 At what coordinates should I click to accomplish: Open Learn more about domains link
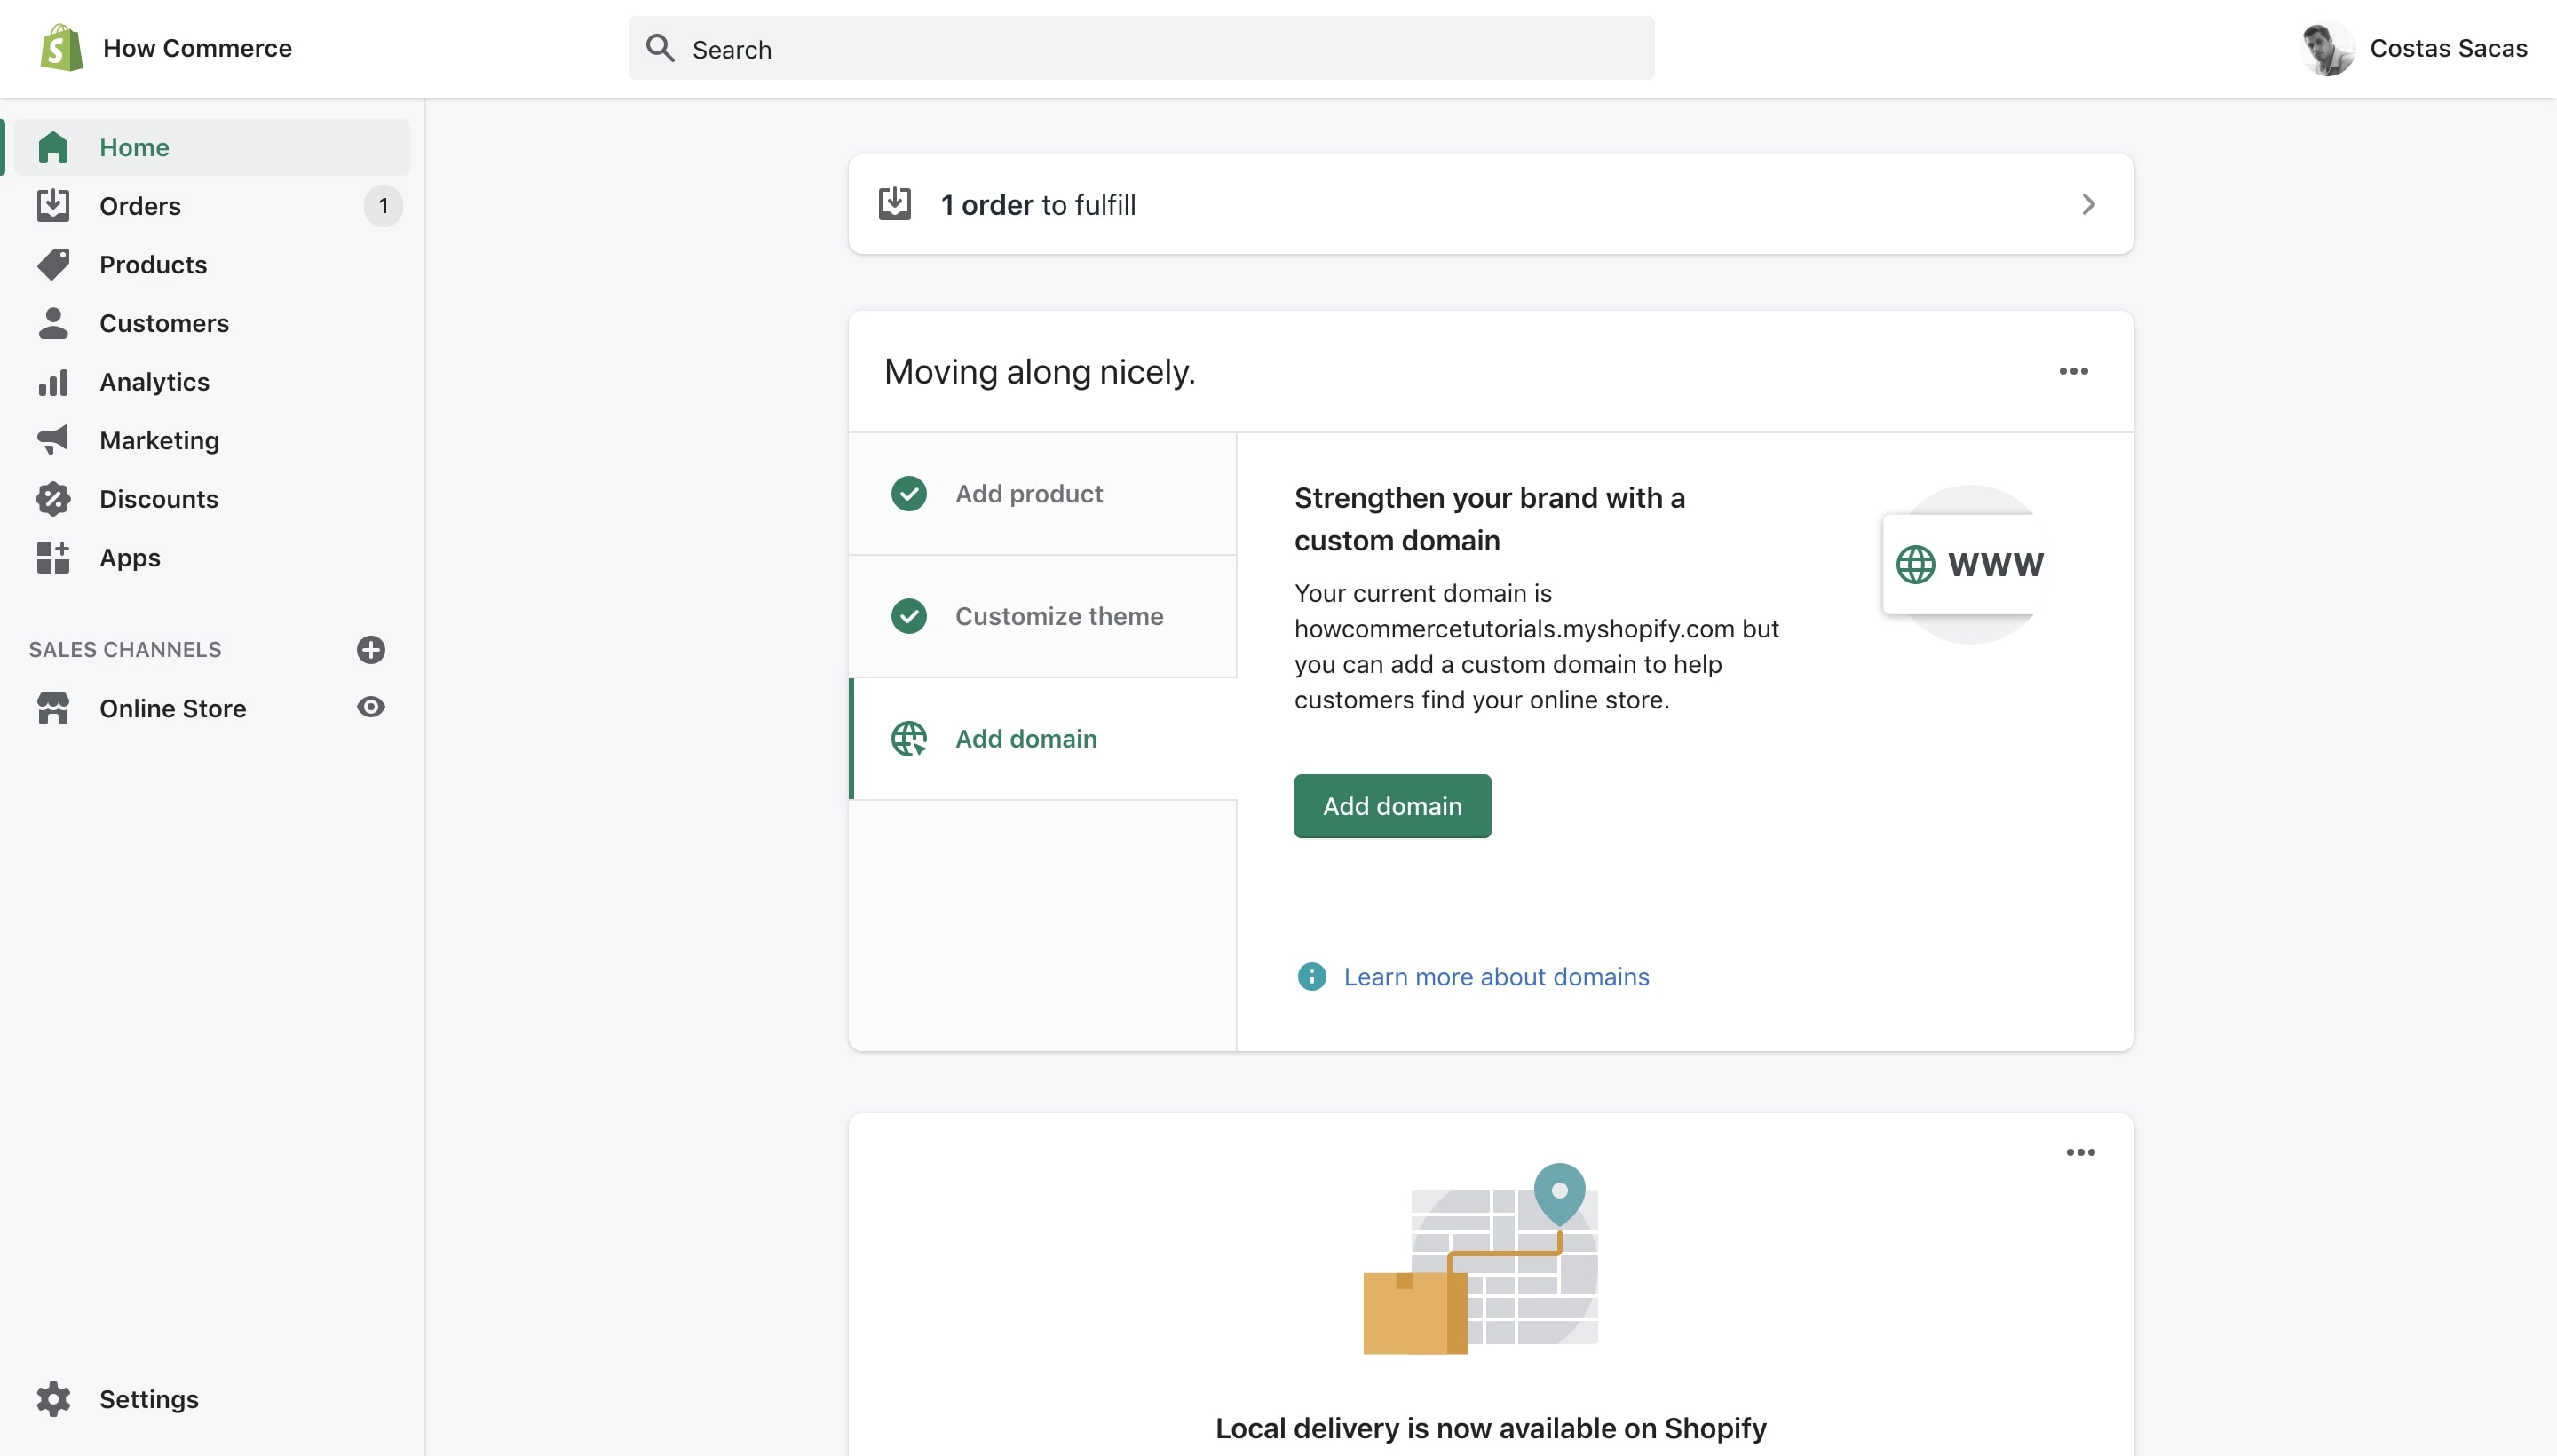[1496, 976]
